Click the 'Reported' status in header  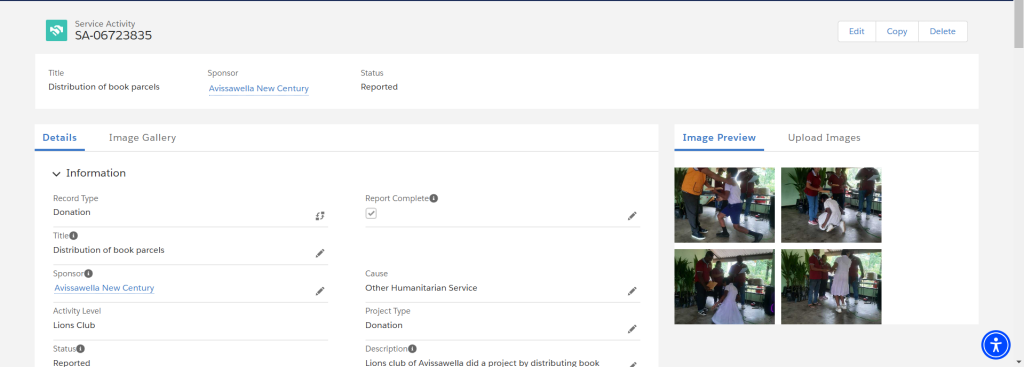[379, 87]
